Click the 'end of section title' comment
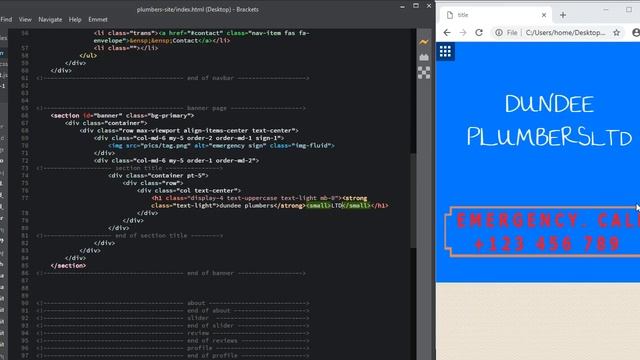Image resolution: width=640 pixels, height=360 pixels. (x=129, y=236)
